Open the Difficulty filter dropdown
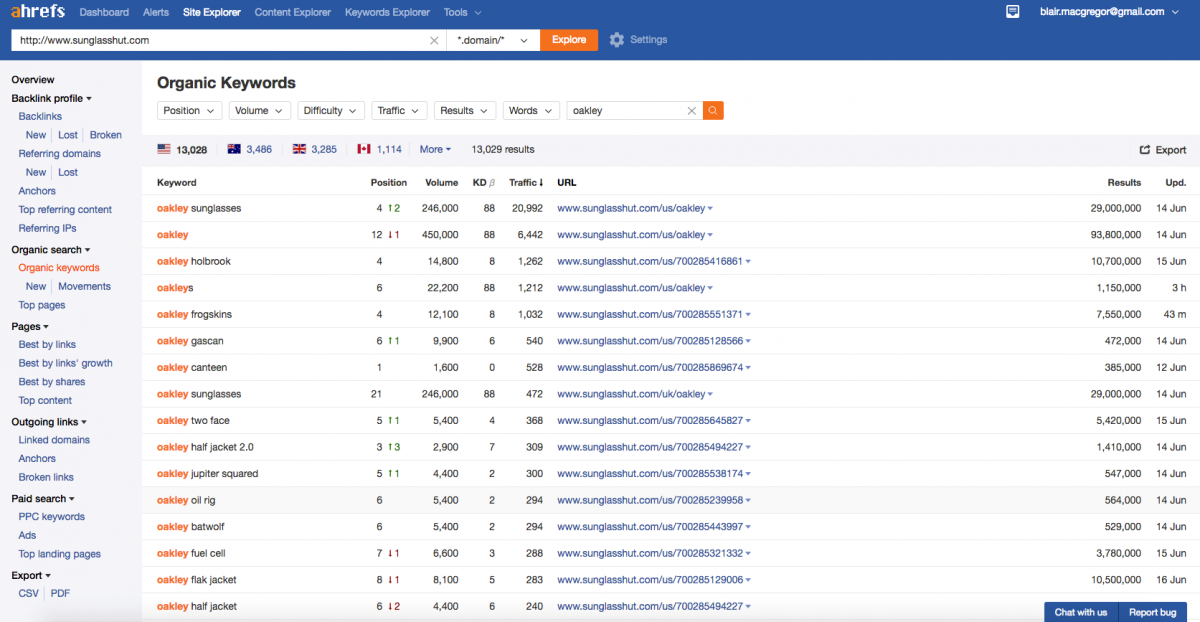Viewport: 1200px width, 622px height. [331, 111]
